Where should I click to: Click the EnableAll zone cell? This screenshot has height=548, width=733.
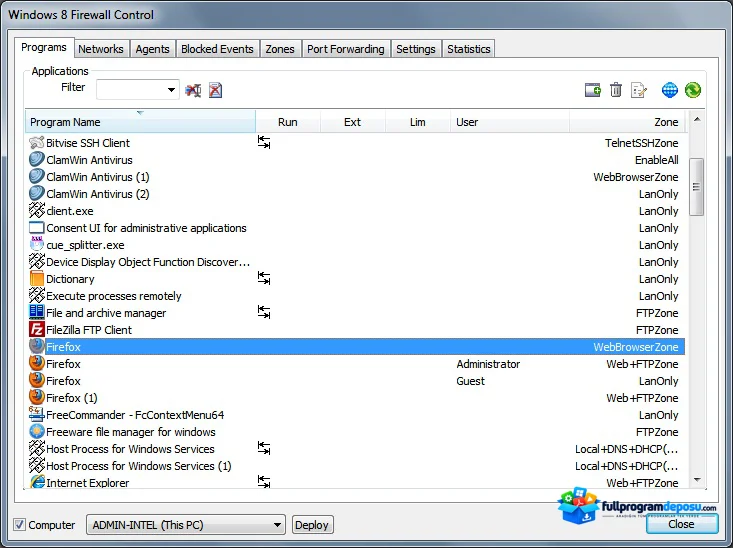pyautogui.click(x=656, y=159)
